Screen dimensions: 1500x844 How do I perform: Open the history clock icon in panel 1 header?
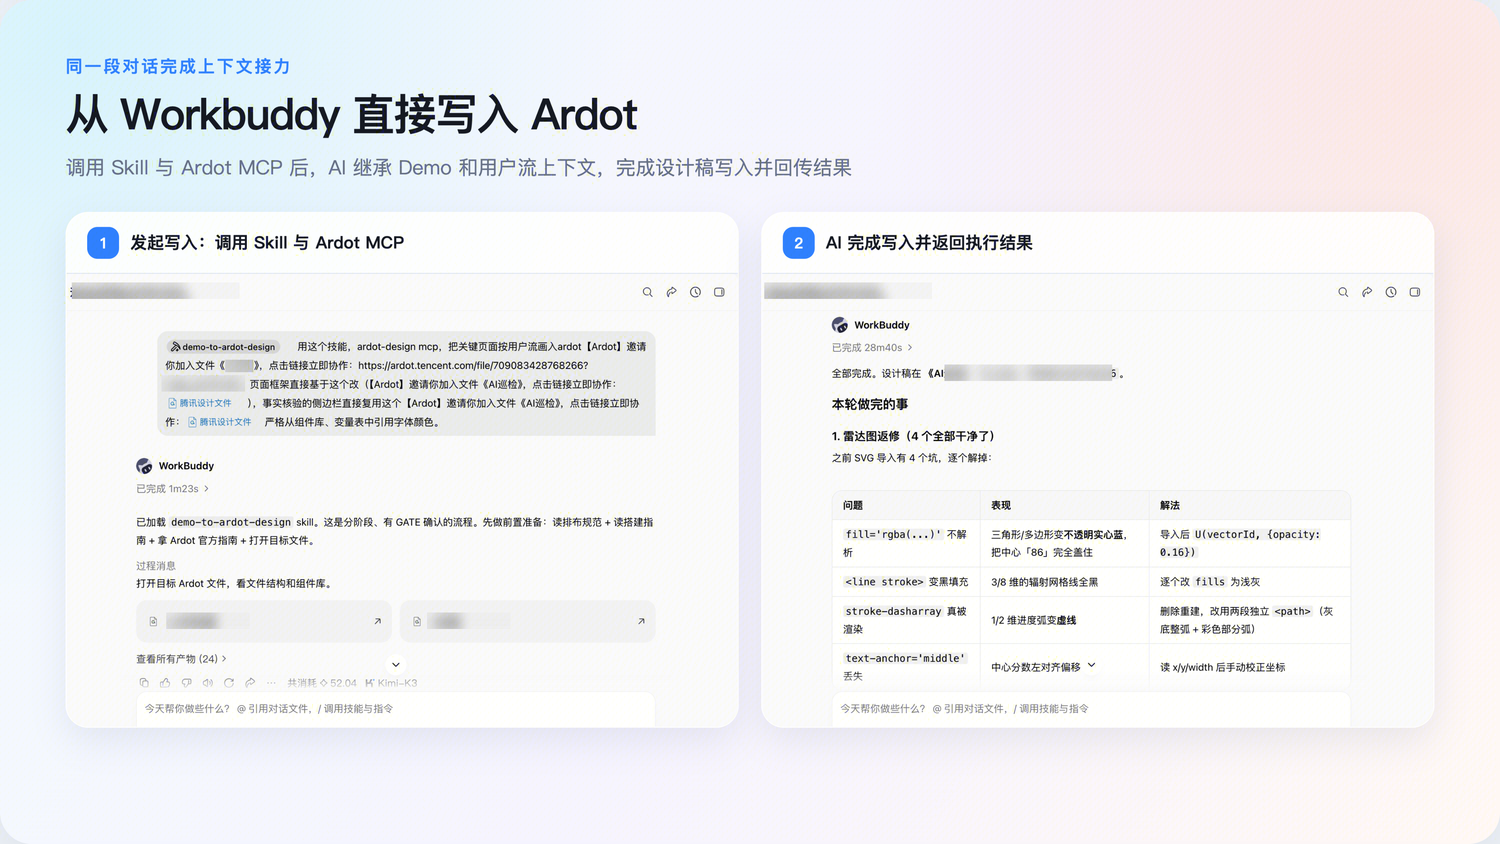695,292
